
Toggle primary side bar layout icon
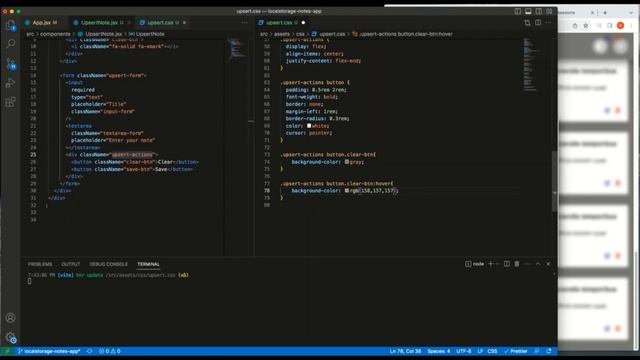pyautogui.click(x=518, y=11)
